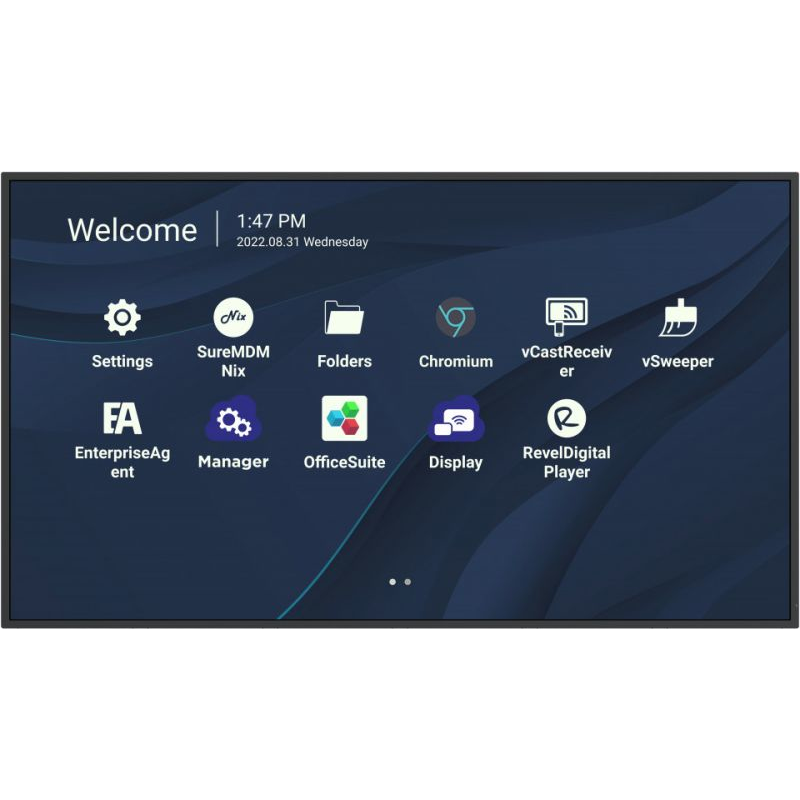This screenshot has width=800, height=800.
Task: Start the vSweeper broom icon
Action: pyautogui.click(x=678, y=317)
